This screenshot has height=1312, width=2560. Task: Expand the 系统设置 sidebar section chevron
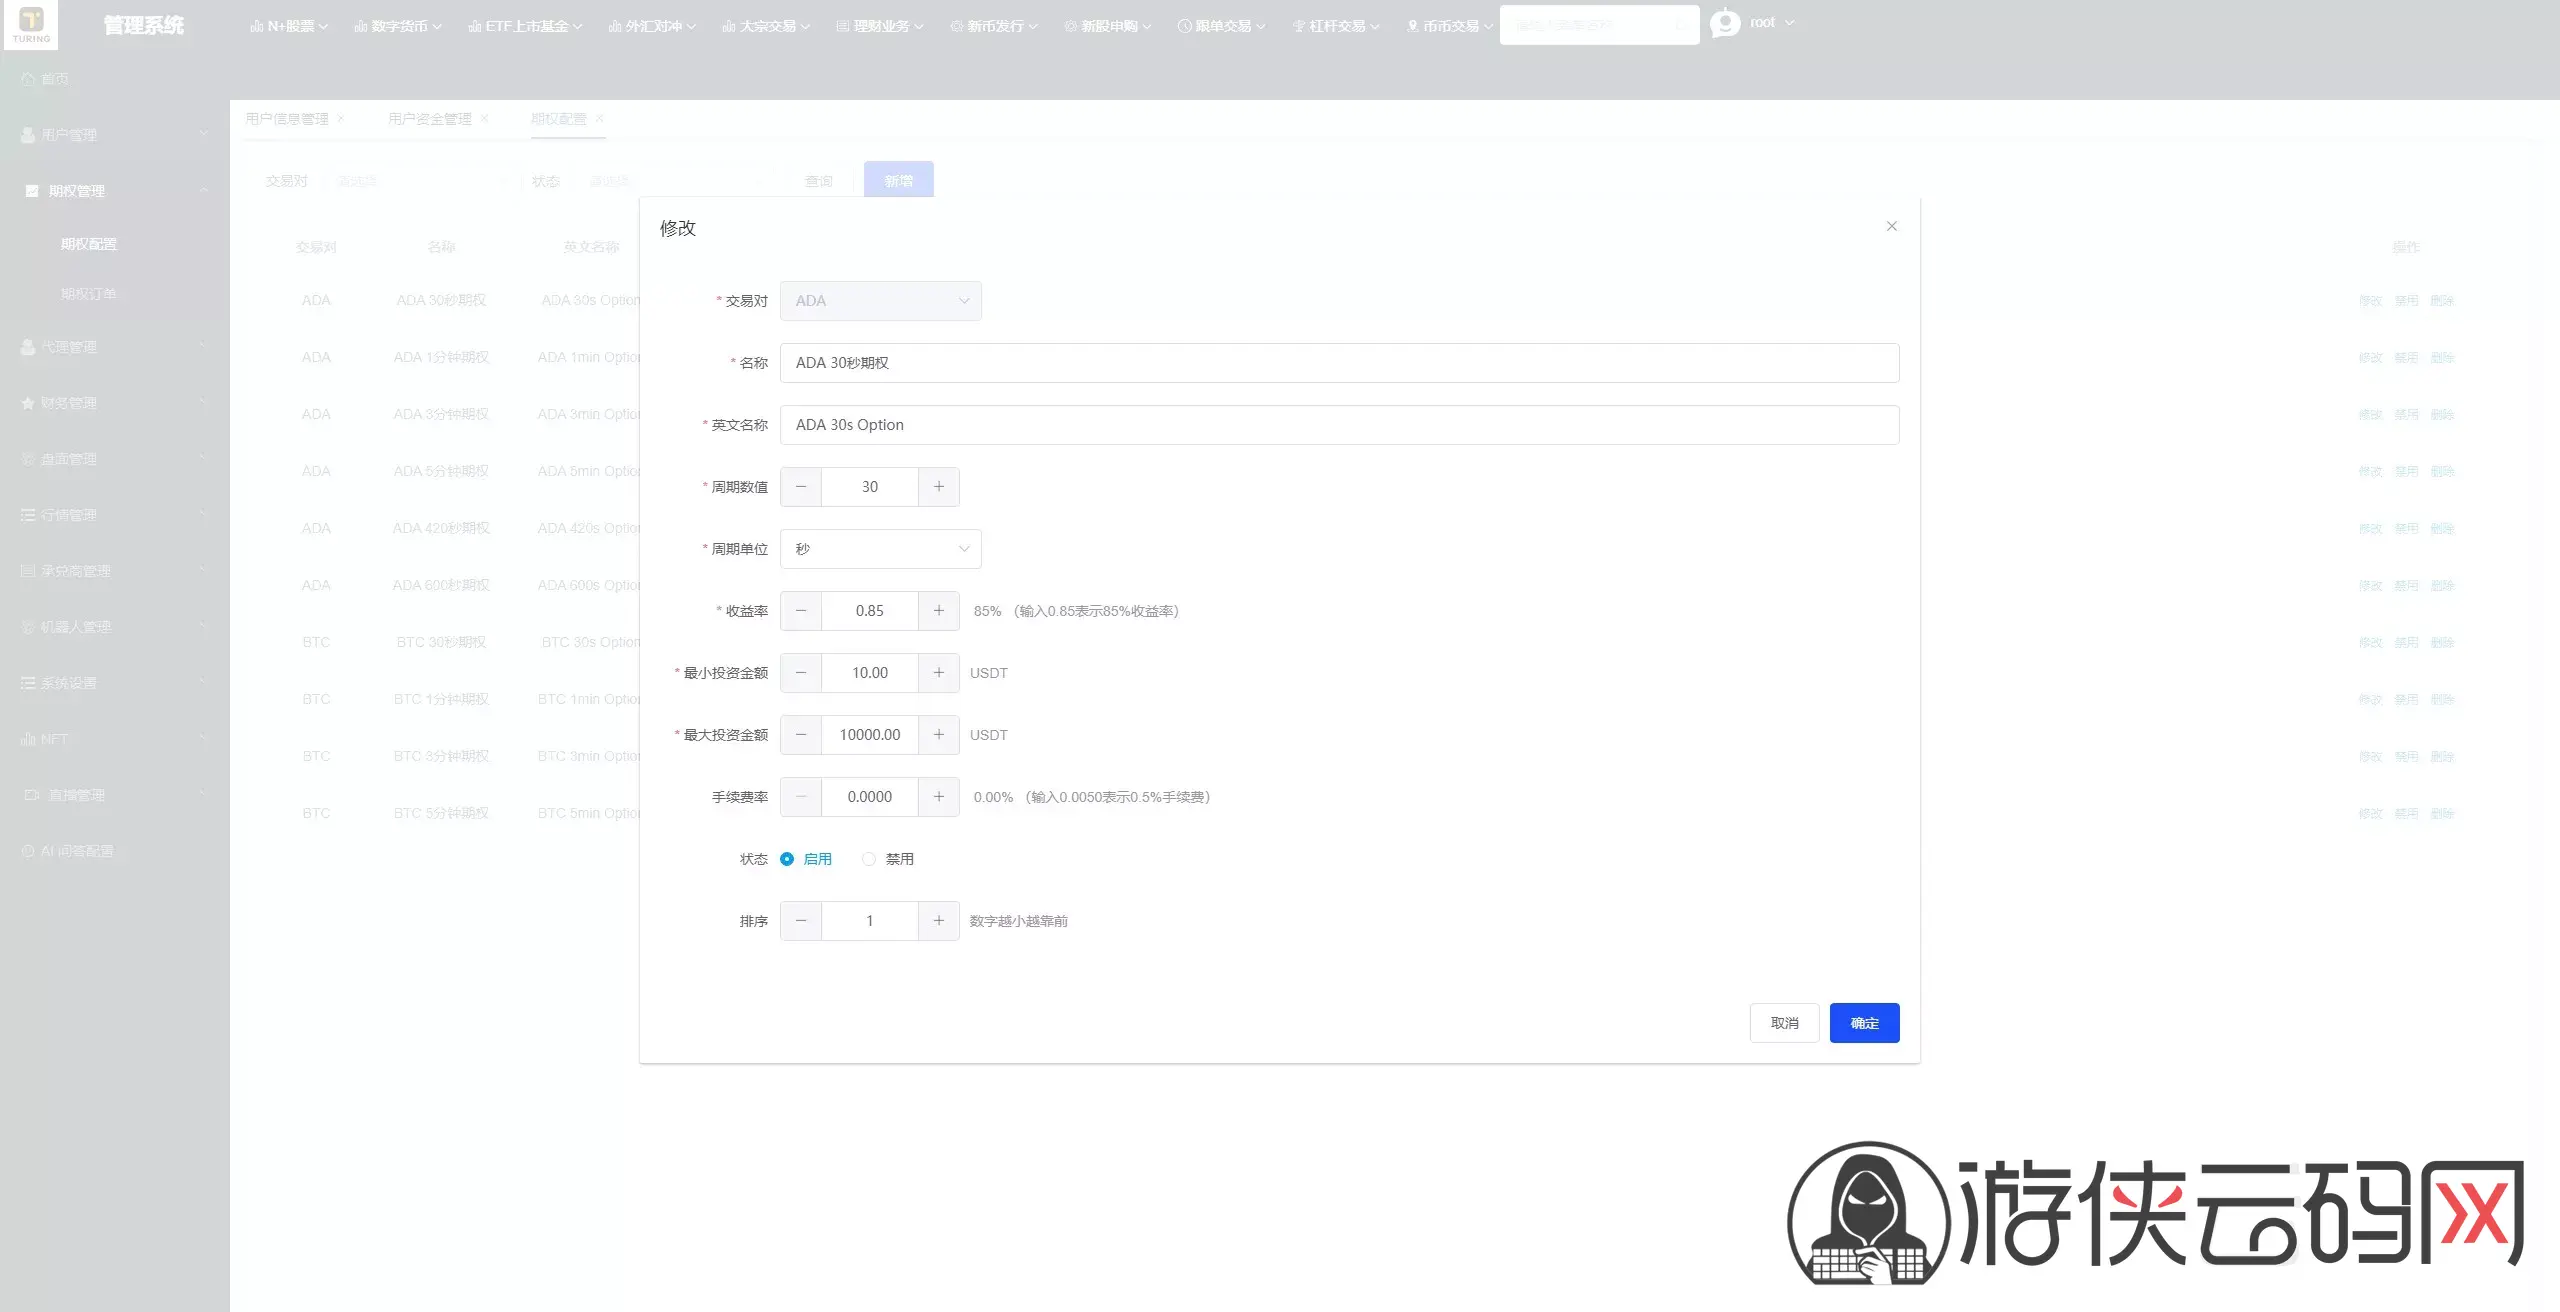pyautogui.click(x=204, y=683)
